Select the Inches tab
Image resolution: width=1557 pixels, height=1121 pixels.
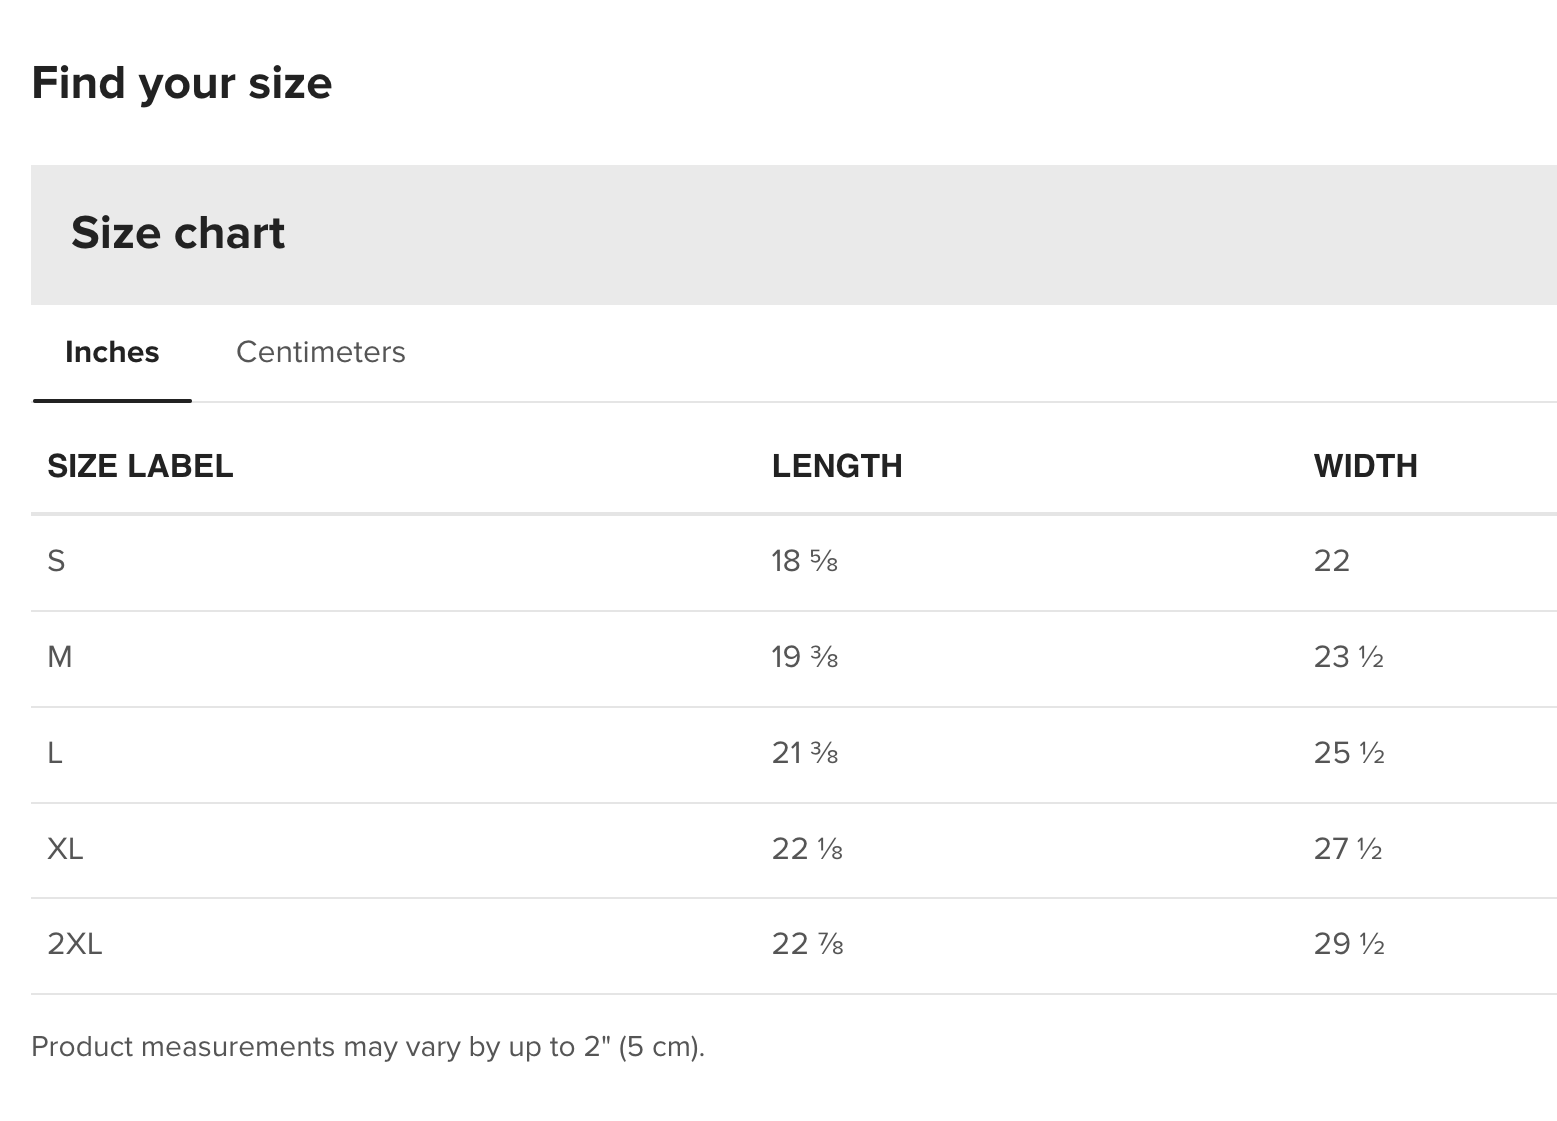point(112,352)
